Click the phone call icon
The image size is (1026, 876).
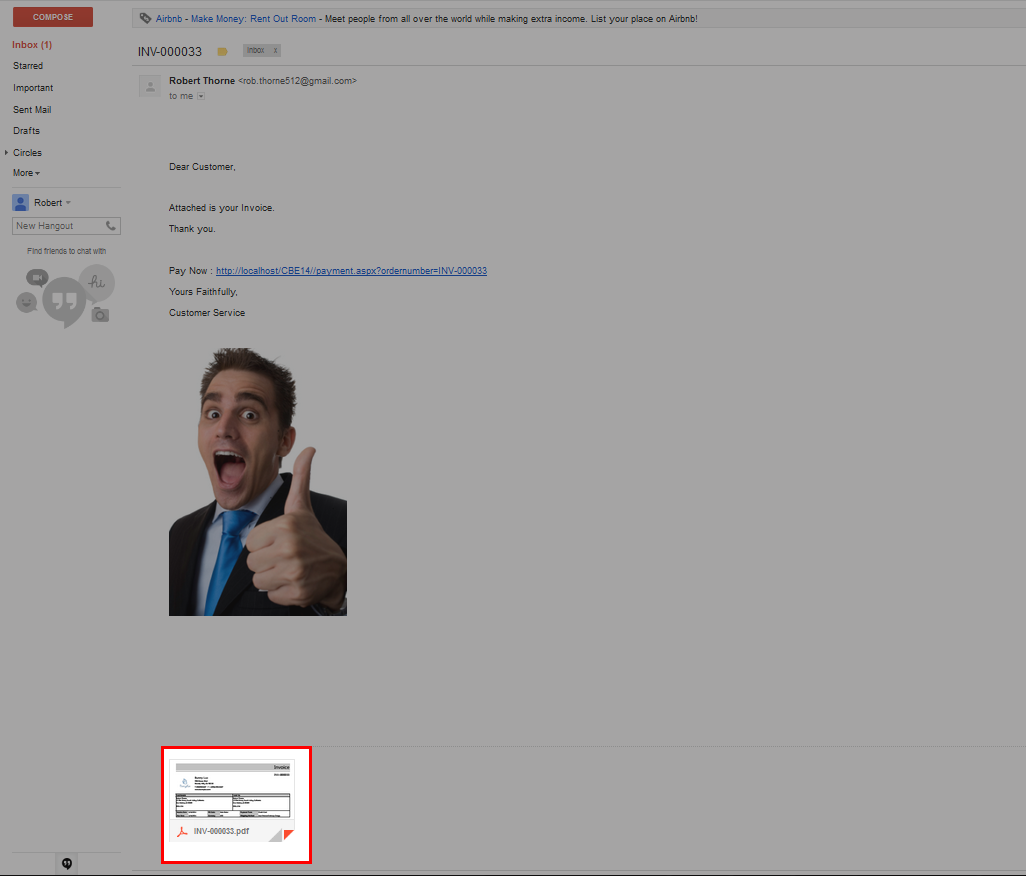click(111, 226)
